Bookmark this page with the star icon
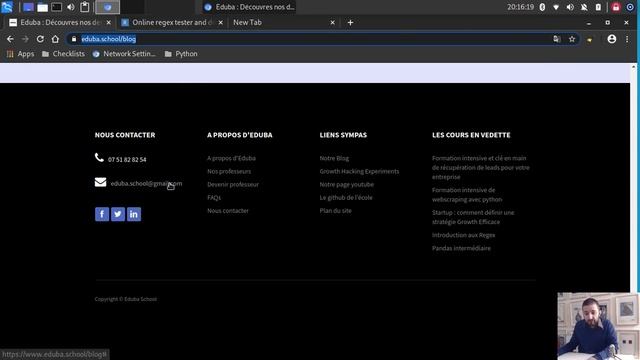 click(572, 39)
